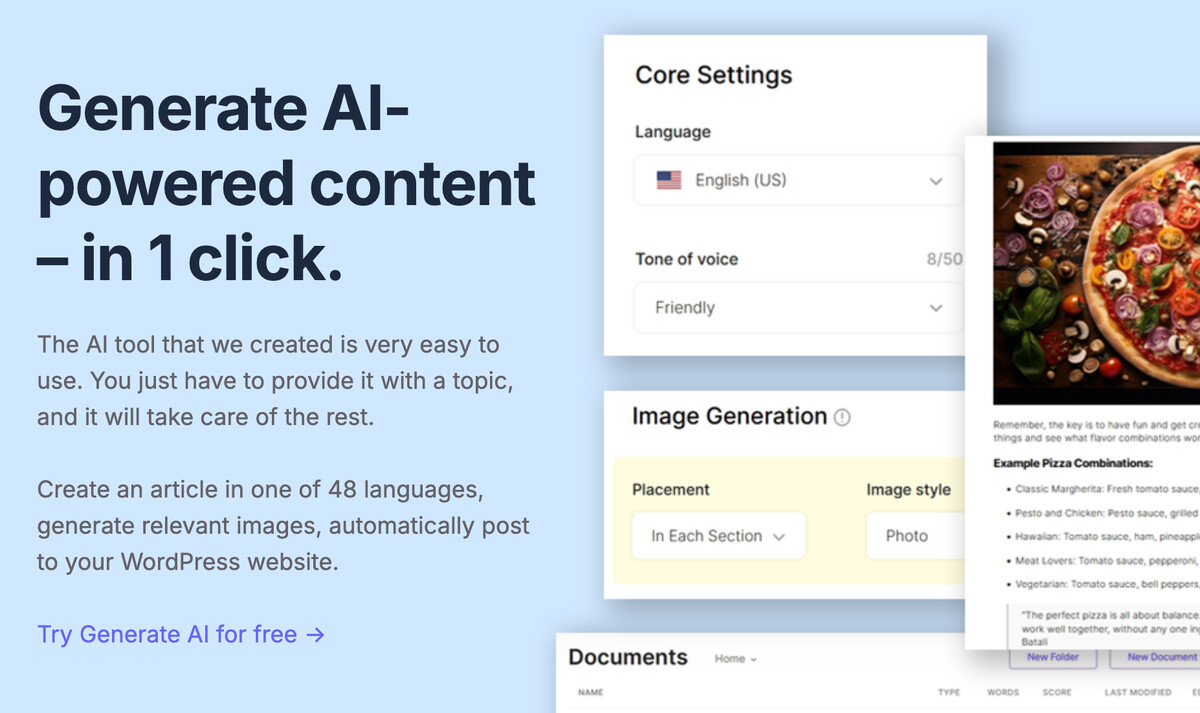Open the English (US) language dropdown
The image size is (1200, 713).
tap(798, 181)
